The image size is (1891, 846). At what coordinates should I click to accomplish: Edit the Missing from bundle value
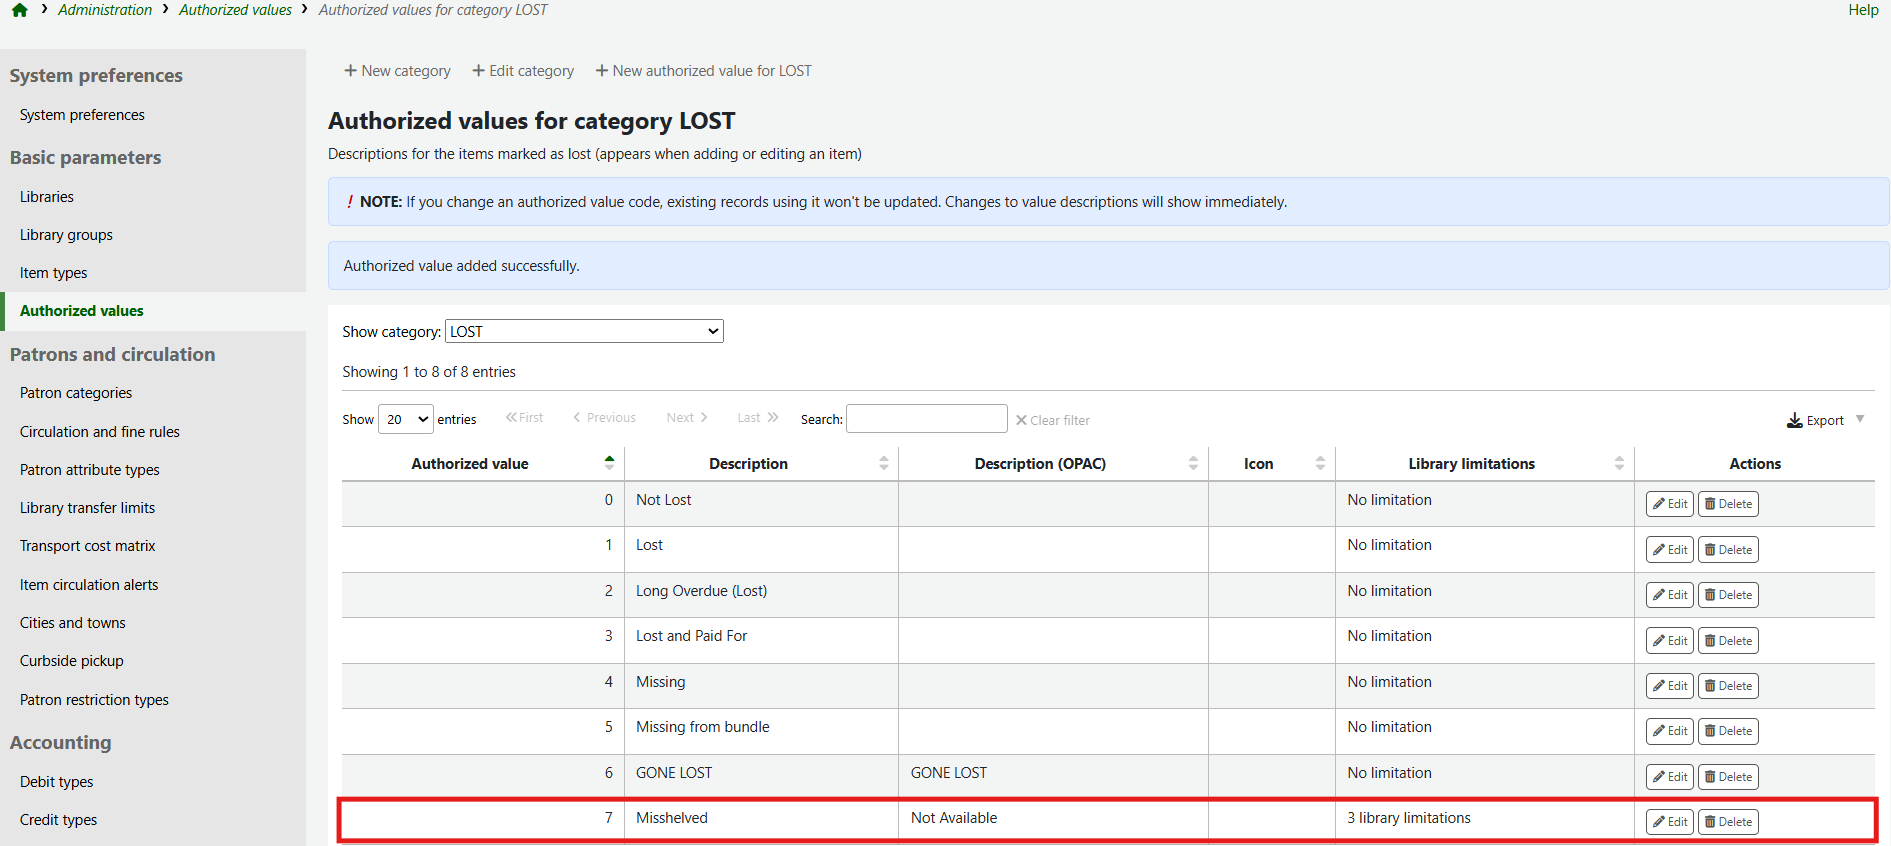[1669, 731]
